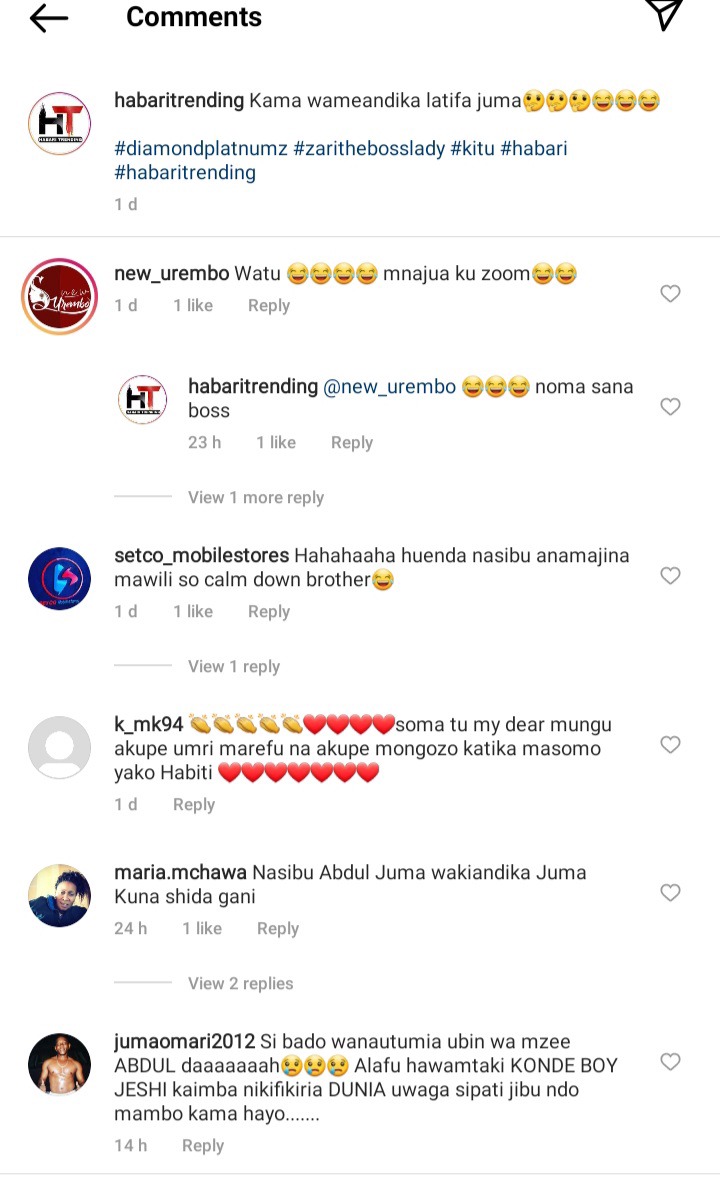Open the @new_urembo mention link
Viewport: 720px width, 1179px height.
click(x=389, y=386)
